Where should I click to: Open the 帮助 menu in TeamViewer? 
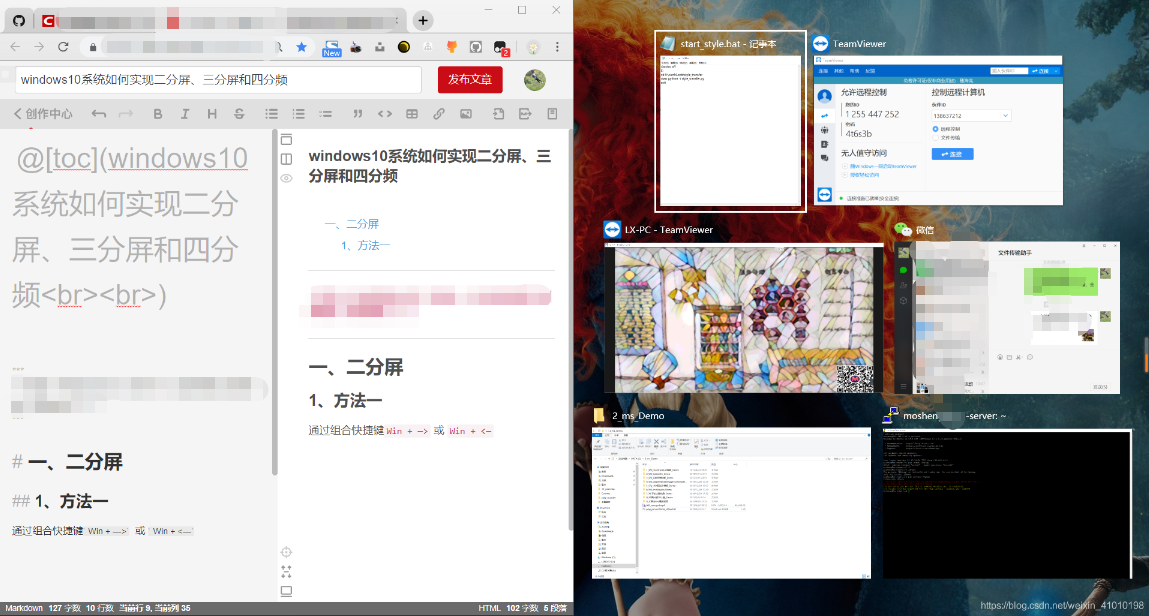click(854, 71)
